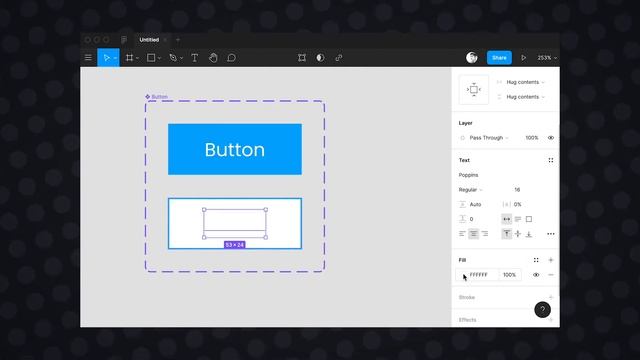This screenshot has width=640, height=360.
Task: Click the Use as mask icon
Action: pos(320,58)
